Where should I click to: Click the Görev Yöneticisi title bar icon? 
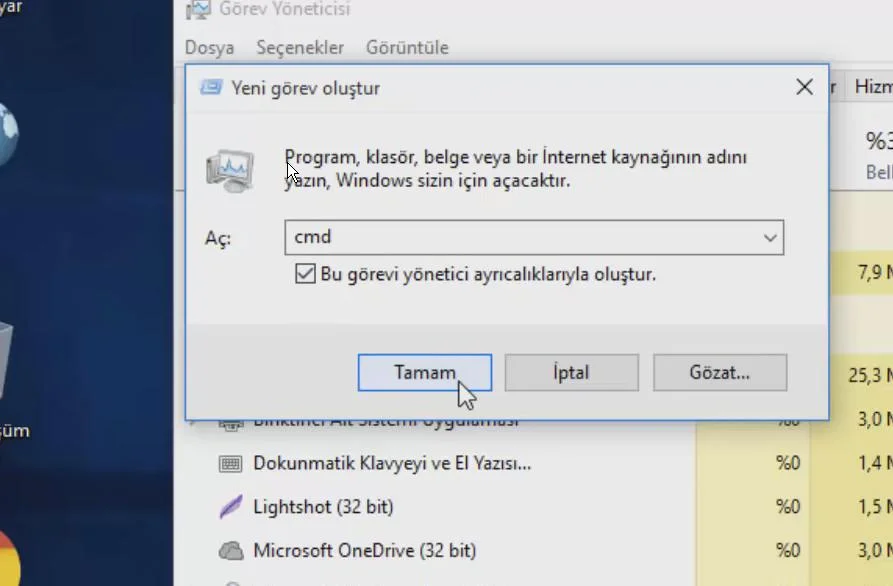199,9
